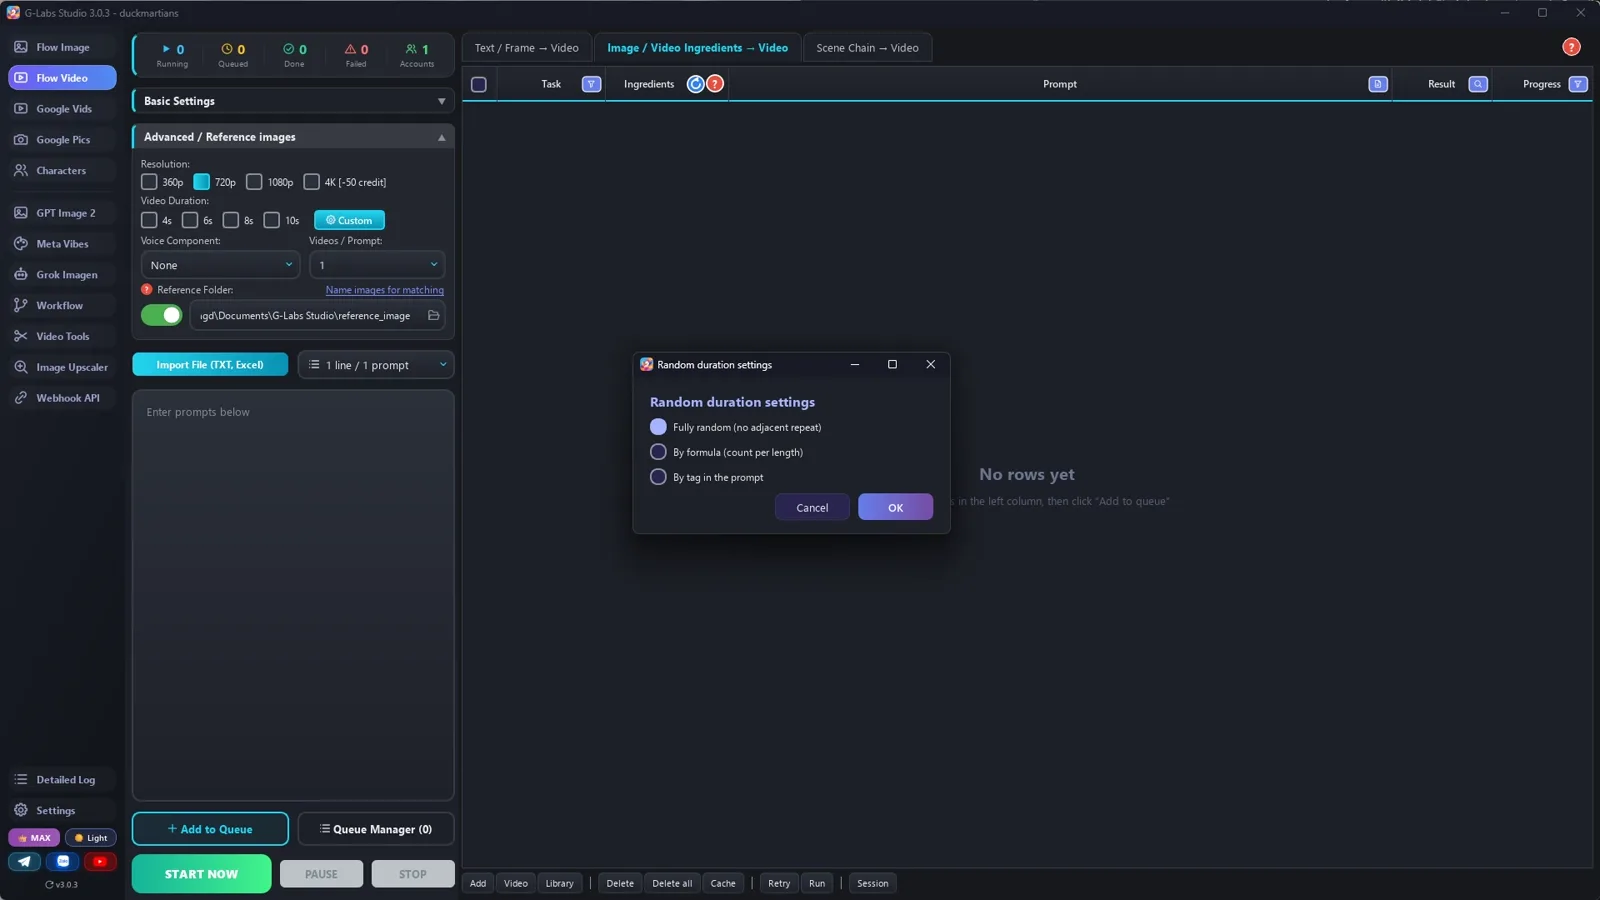Open Grok Imagen in sidebar

[x=62, y=274]
